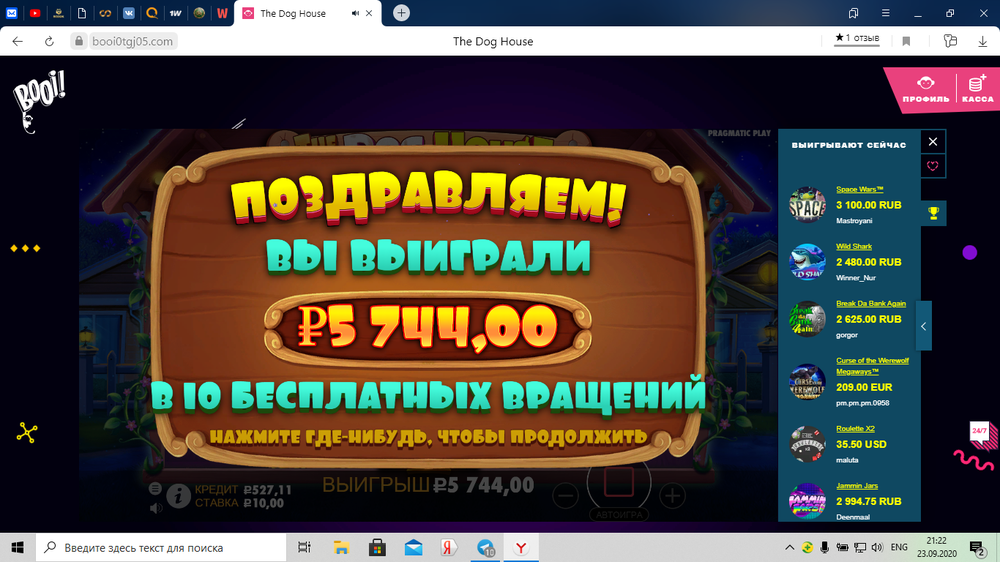
Task: Click the spin stop button
Action: (x=619, y=482)
